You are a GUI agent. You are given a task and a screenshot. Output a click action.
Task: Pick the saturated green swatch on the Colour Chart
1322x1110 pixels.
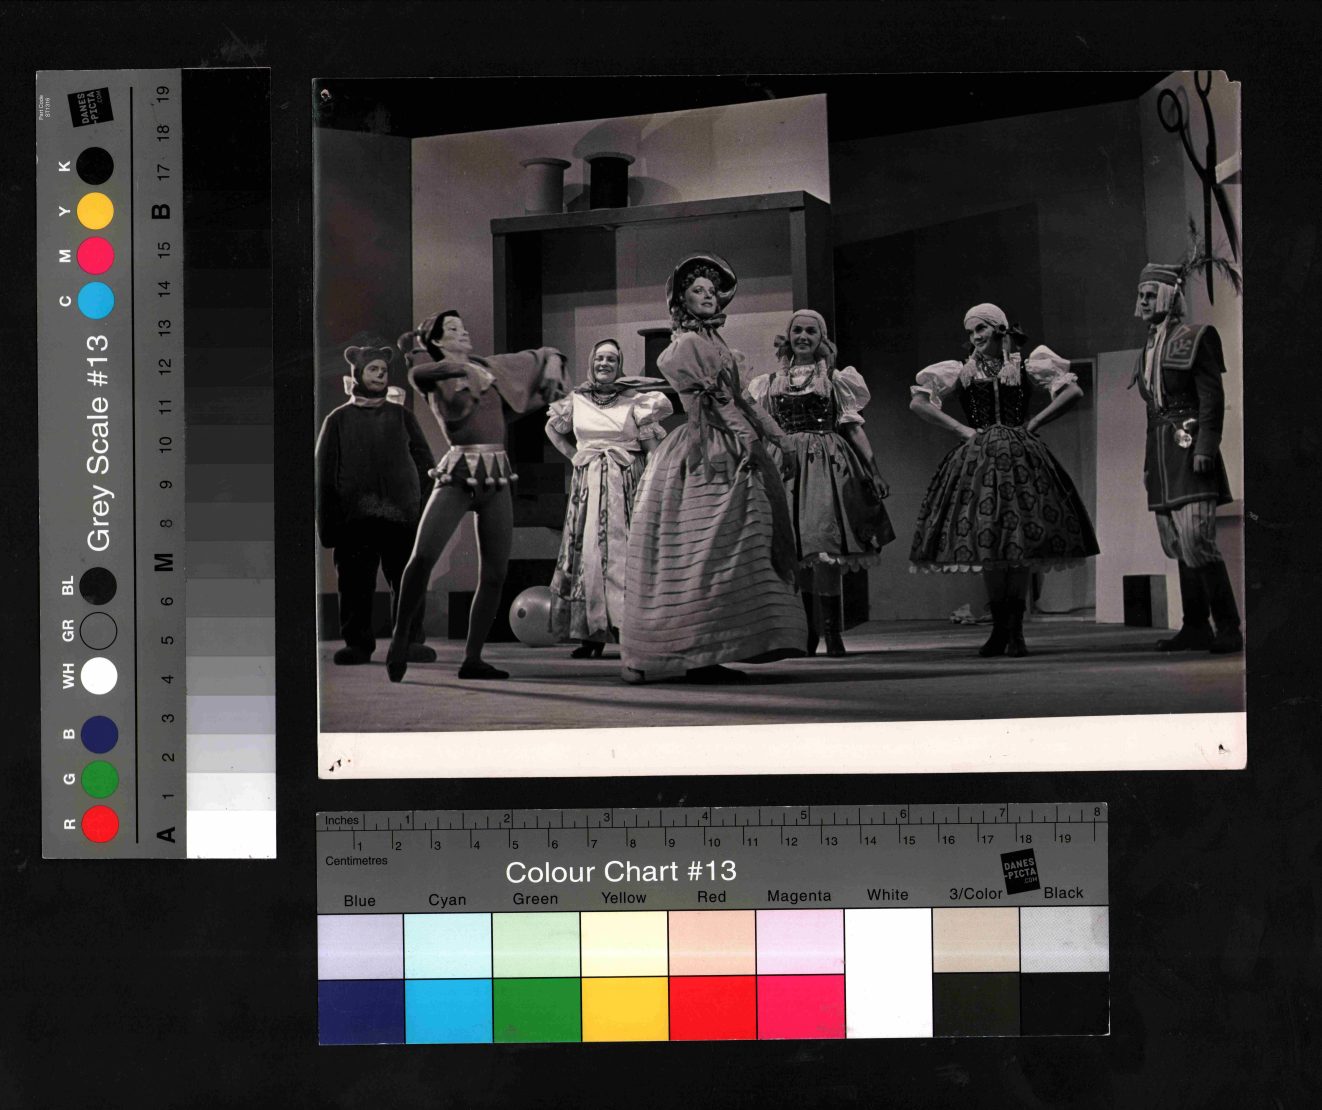tap(536, 1010)
